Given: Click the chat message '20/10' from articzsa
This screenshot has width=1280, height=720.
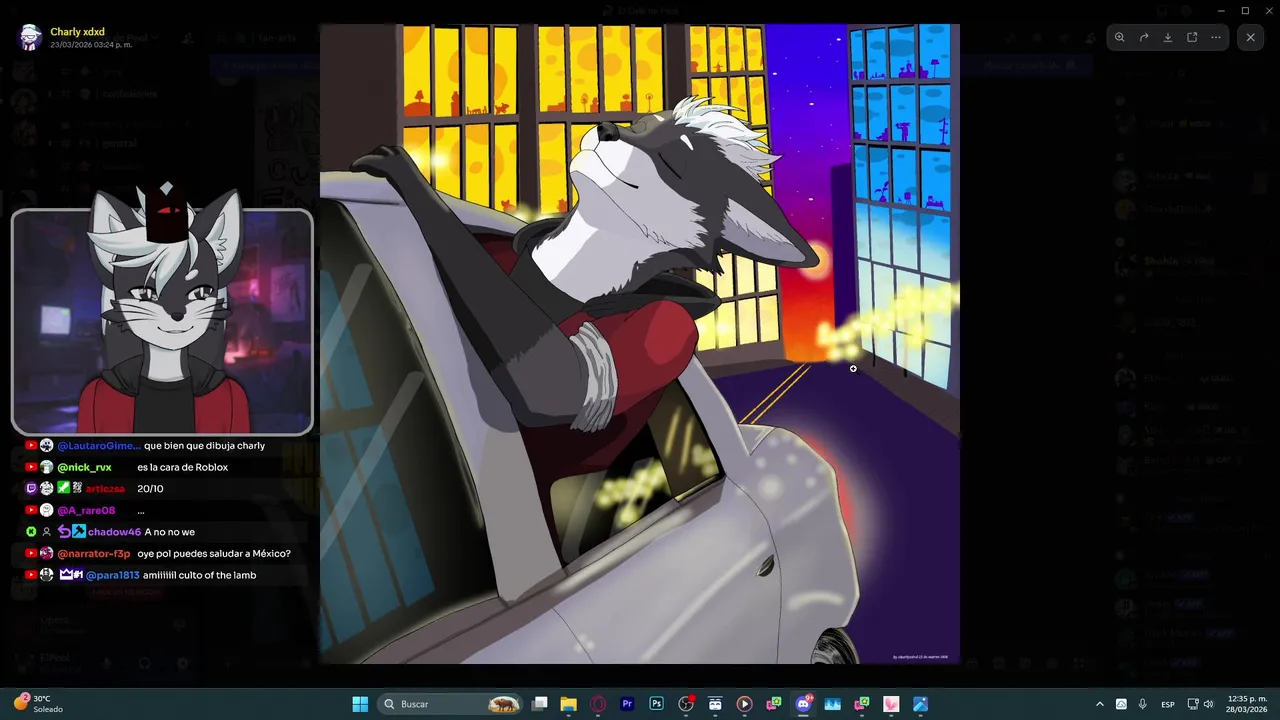Looking at the screenshot, I should pos(150,489).
